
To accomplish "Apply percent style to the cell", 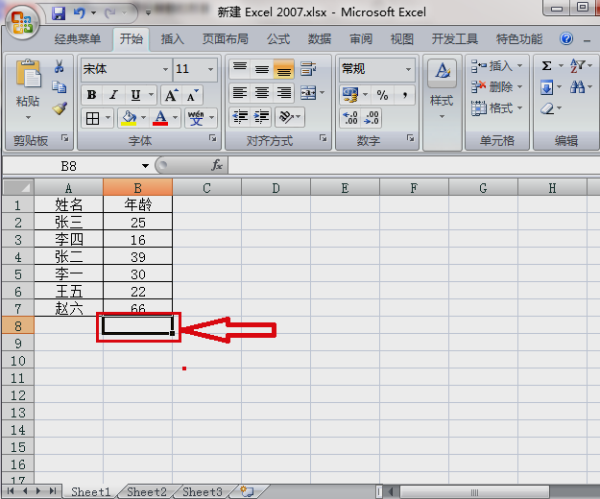I will [381, 94].
